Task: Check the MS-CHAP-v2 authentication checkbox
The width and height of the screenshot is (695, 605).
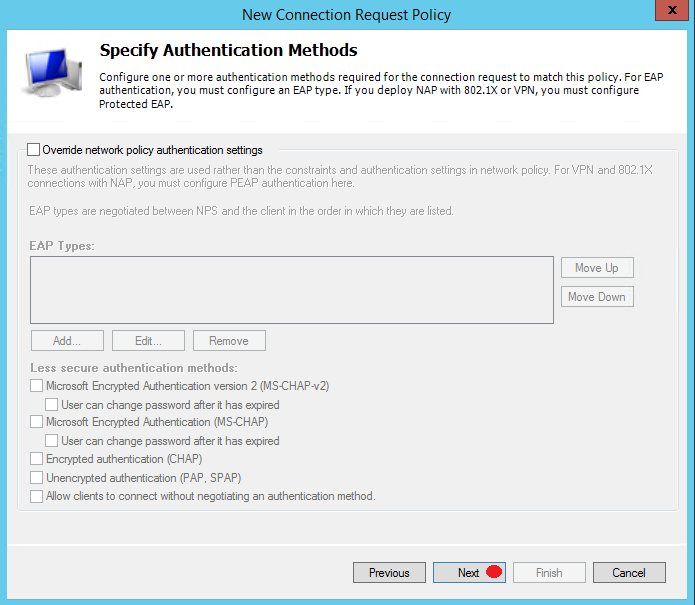Action: (36, 386)
